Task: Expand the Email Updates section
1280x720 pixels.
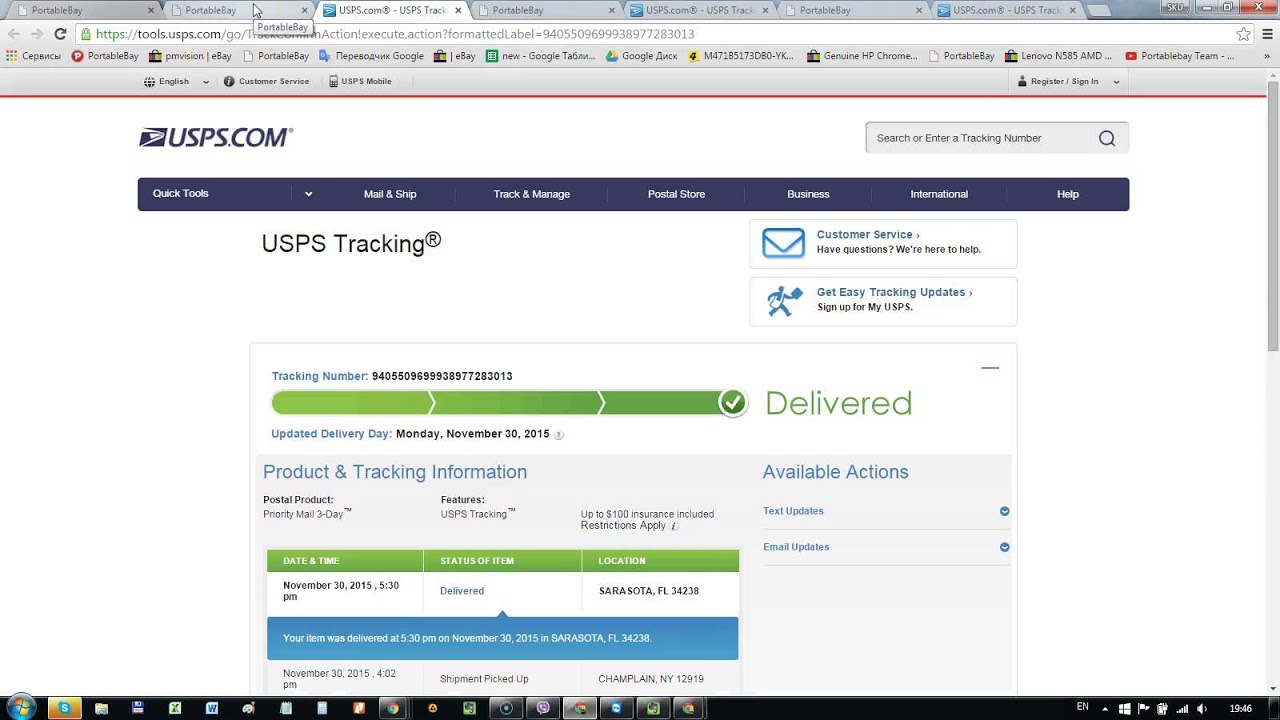Action: pos(1005,548)
